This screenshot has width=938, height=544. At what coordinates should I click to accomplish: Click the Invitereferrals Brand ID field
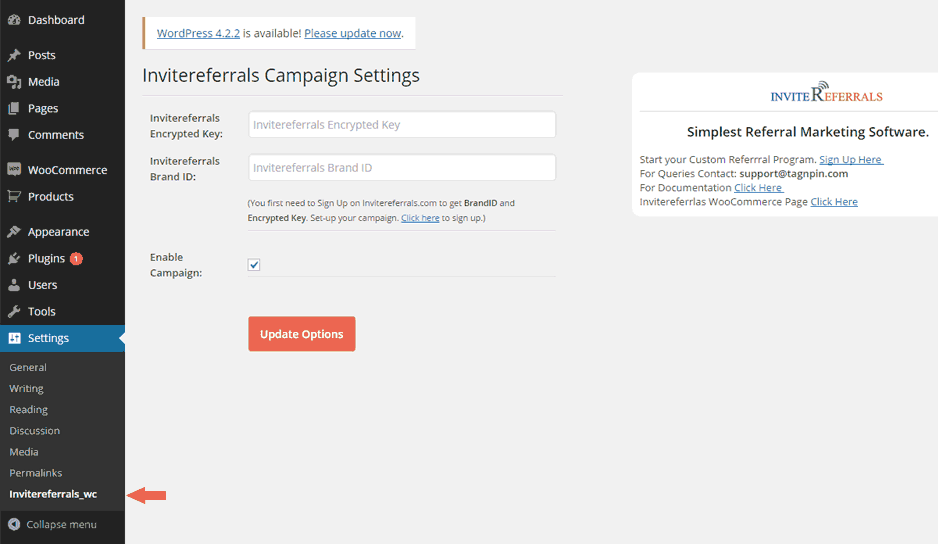(x=402, y=168)
